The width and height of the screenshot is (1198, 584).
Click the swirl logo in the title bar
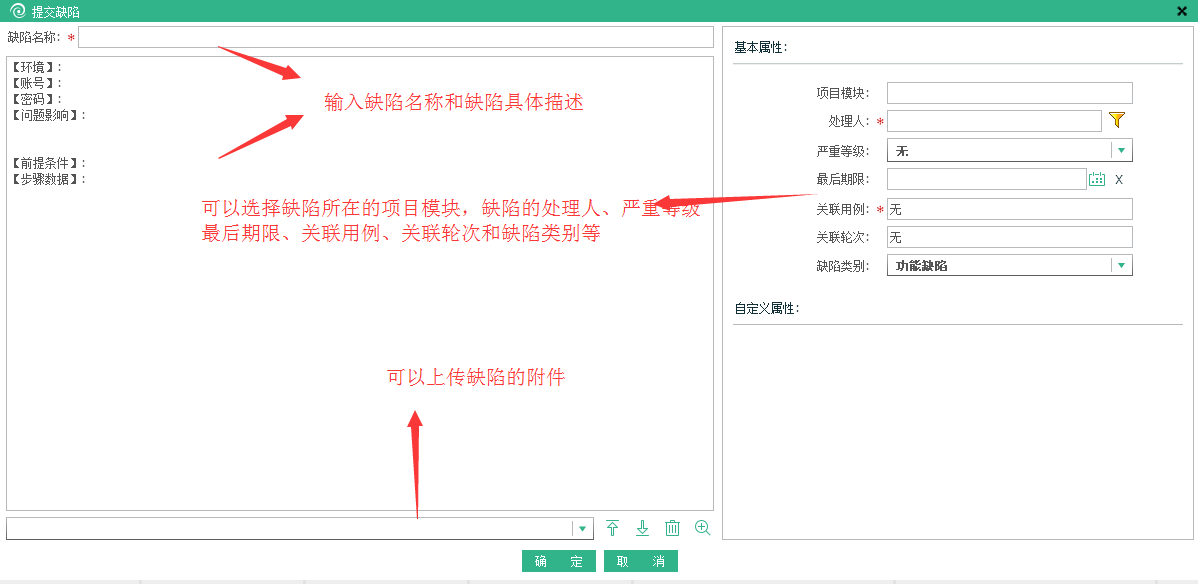click(16, 11)
